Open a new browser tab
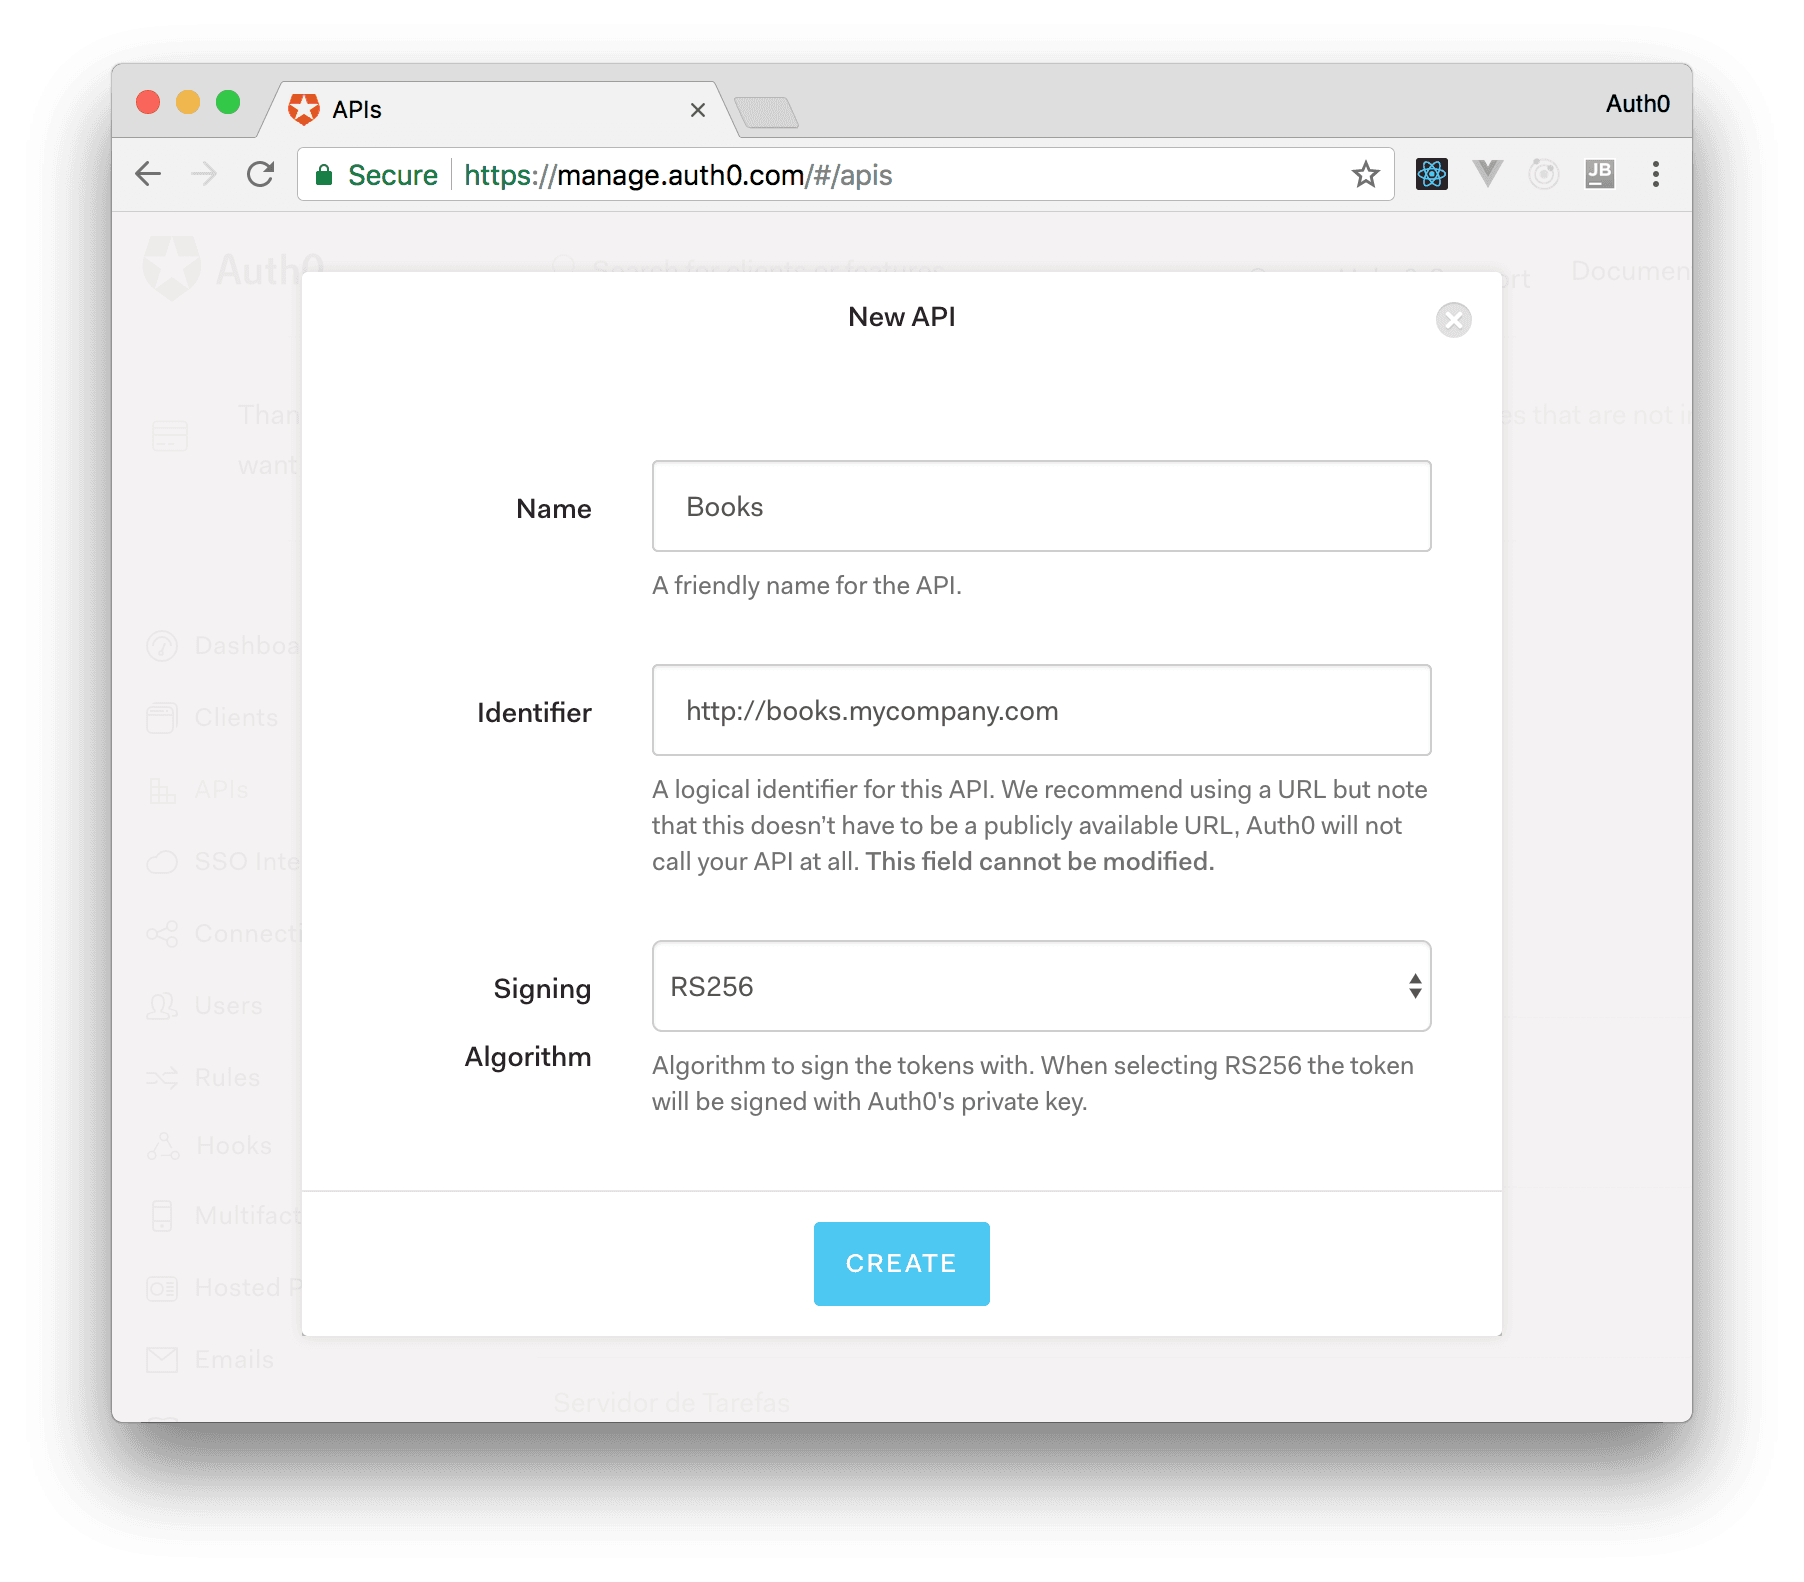 tap(766, 112)
